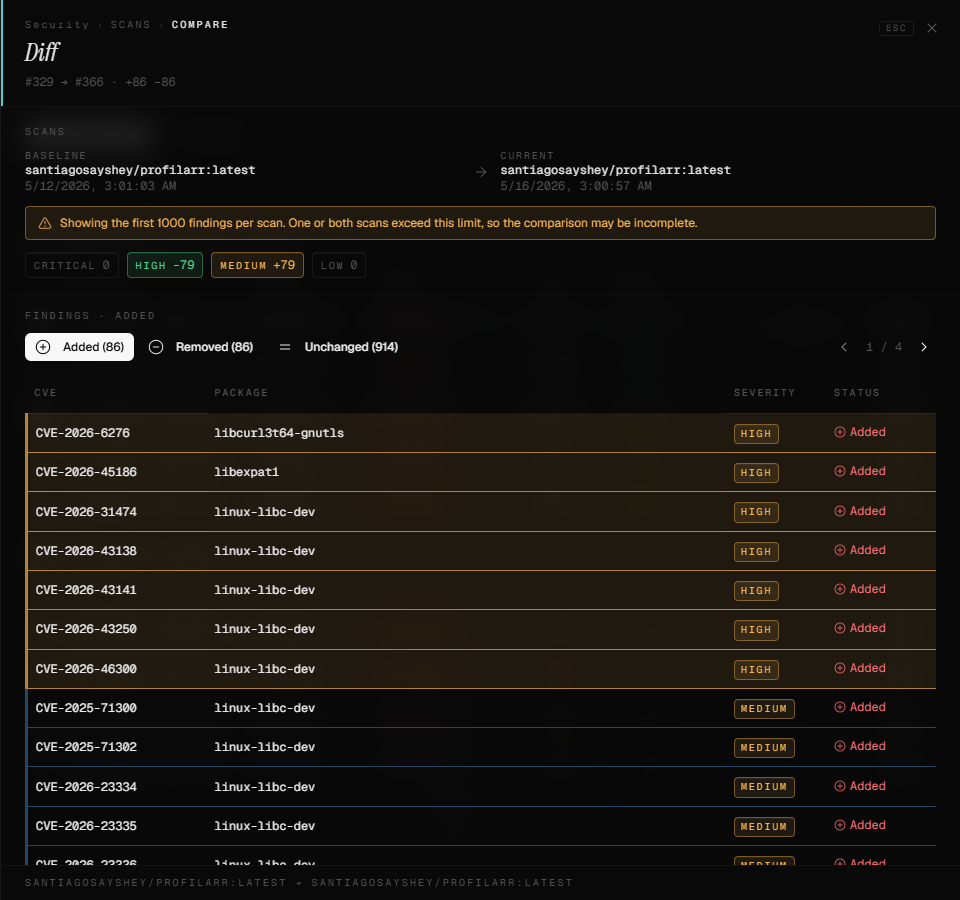Open CVE-2026-45186 finding
This screenshot has width=960, height=900.
click(x=481, y=472)
